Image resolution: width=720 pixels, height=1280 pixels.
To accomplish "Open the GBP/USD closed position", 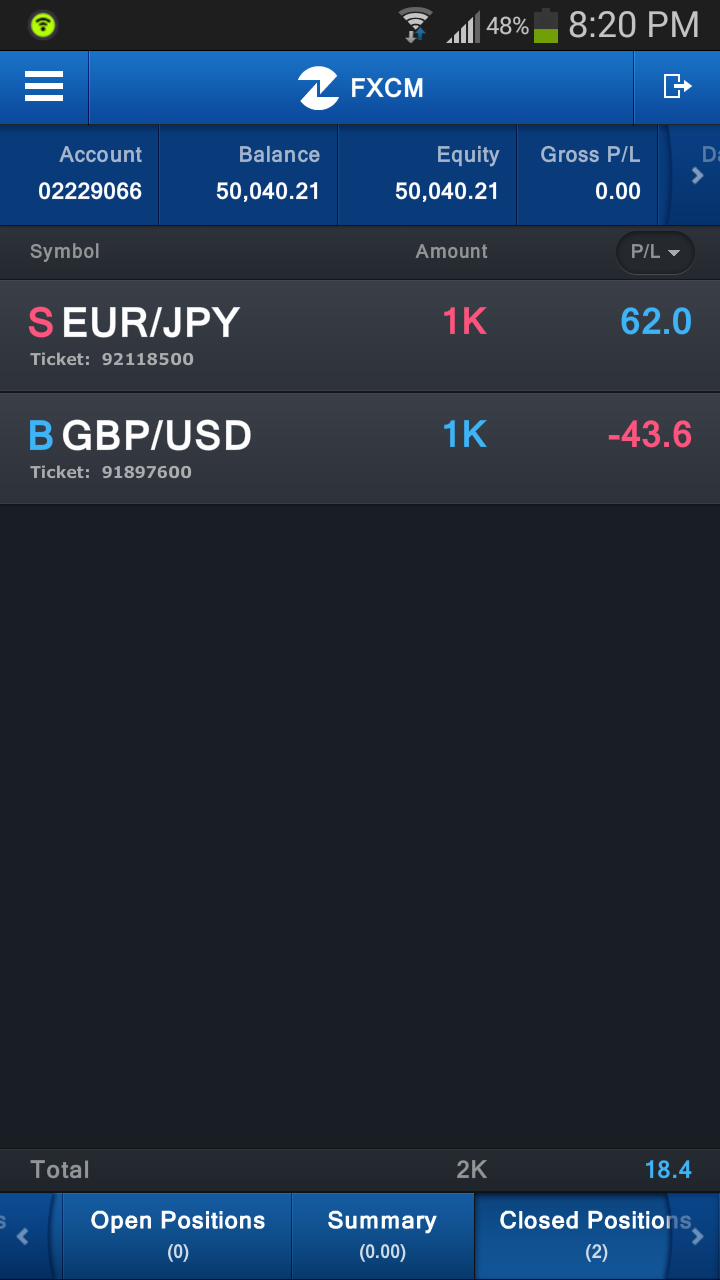I will (x=360, y=449).
